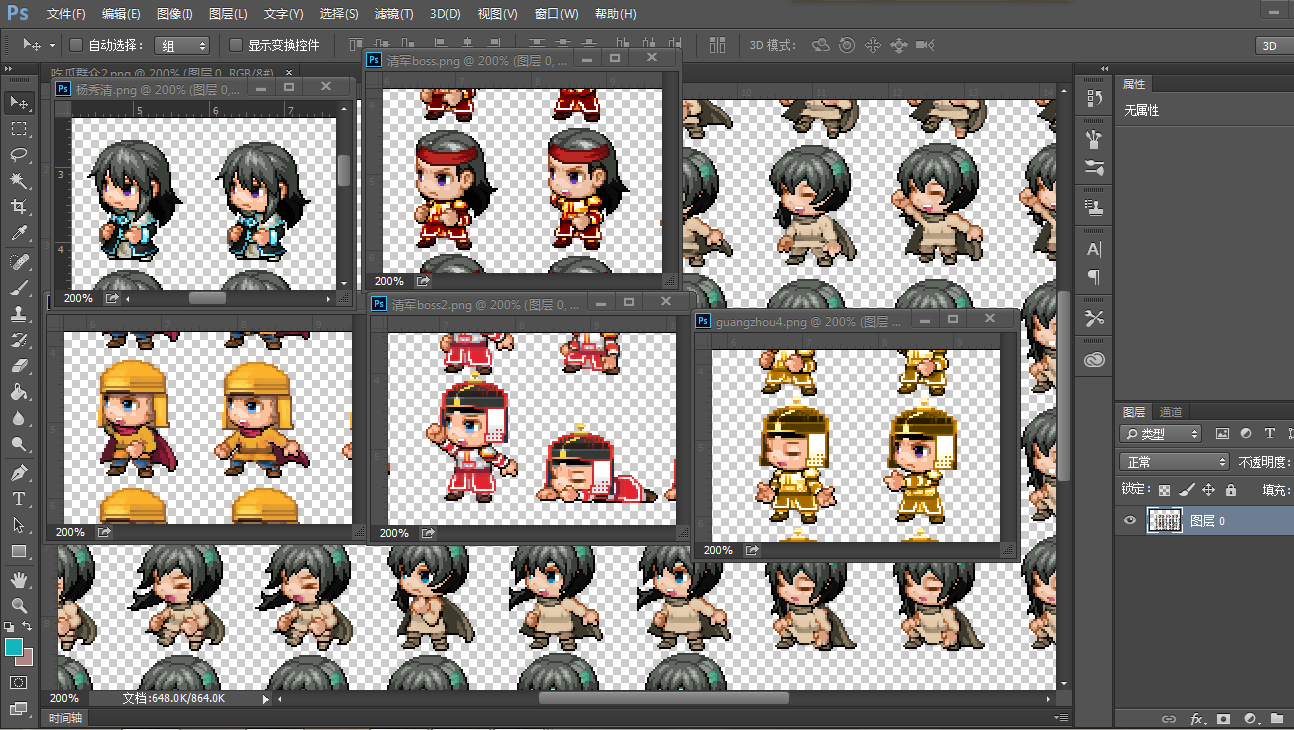Activate the Horizontal Type tool

click(19, 499)
